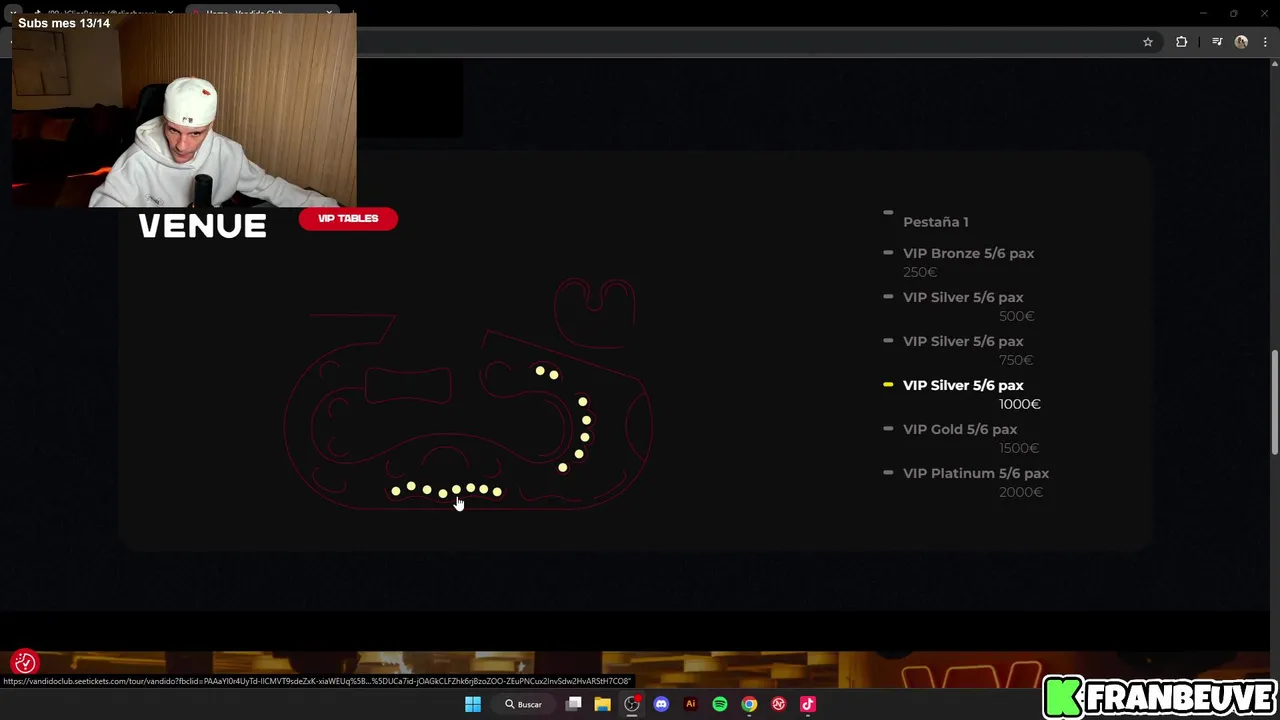Viewport: 1280px width, 720px height.
Task: Open Spotify from the taskbar
Action: pyautogui.click(x=720, y=704)
